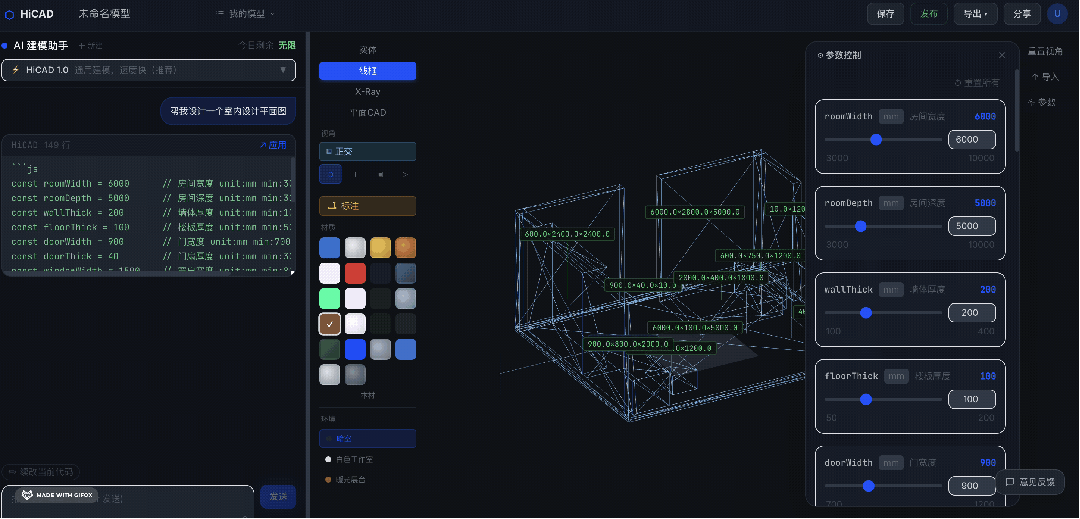Click the 分享 share button
This screenshot has width=1080, height=519.
[1022, 14]
